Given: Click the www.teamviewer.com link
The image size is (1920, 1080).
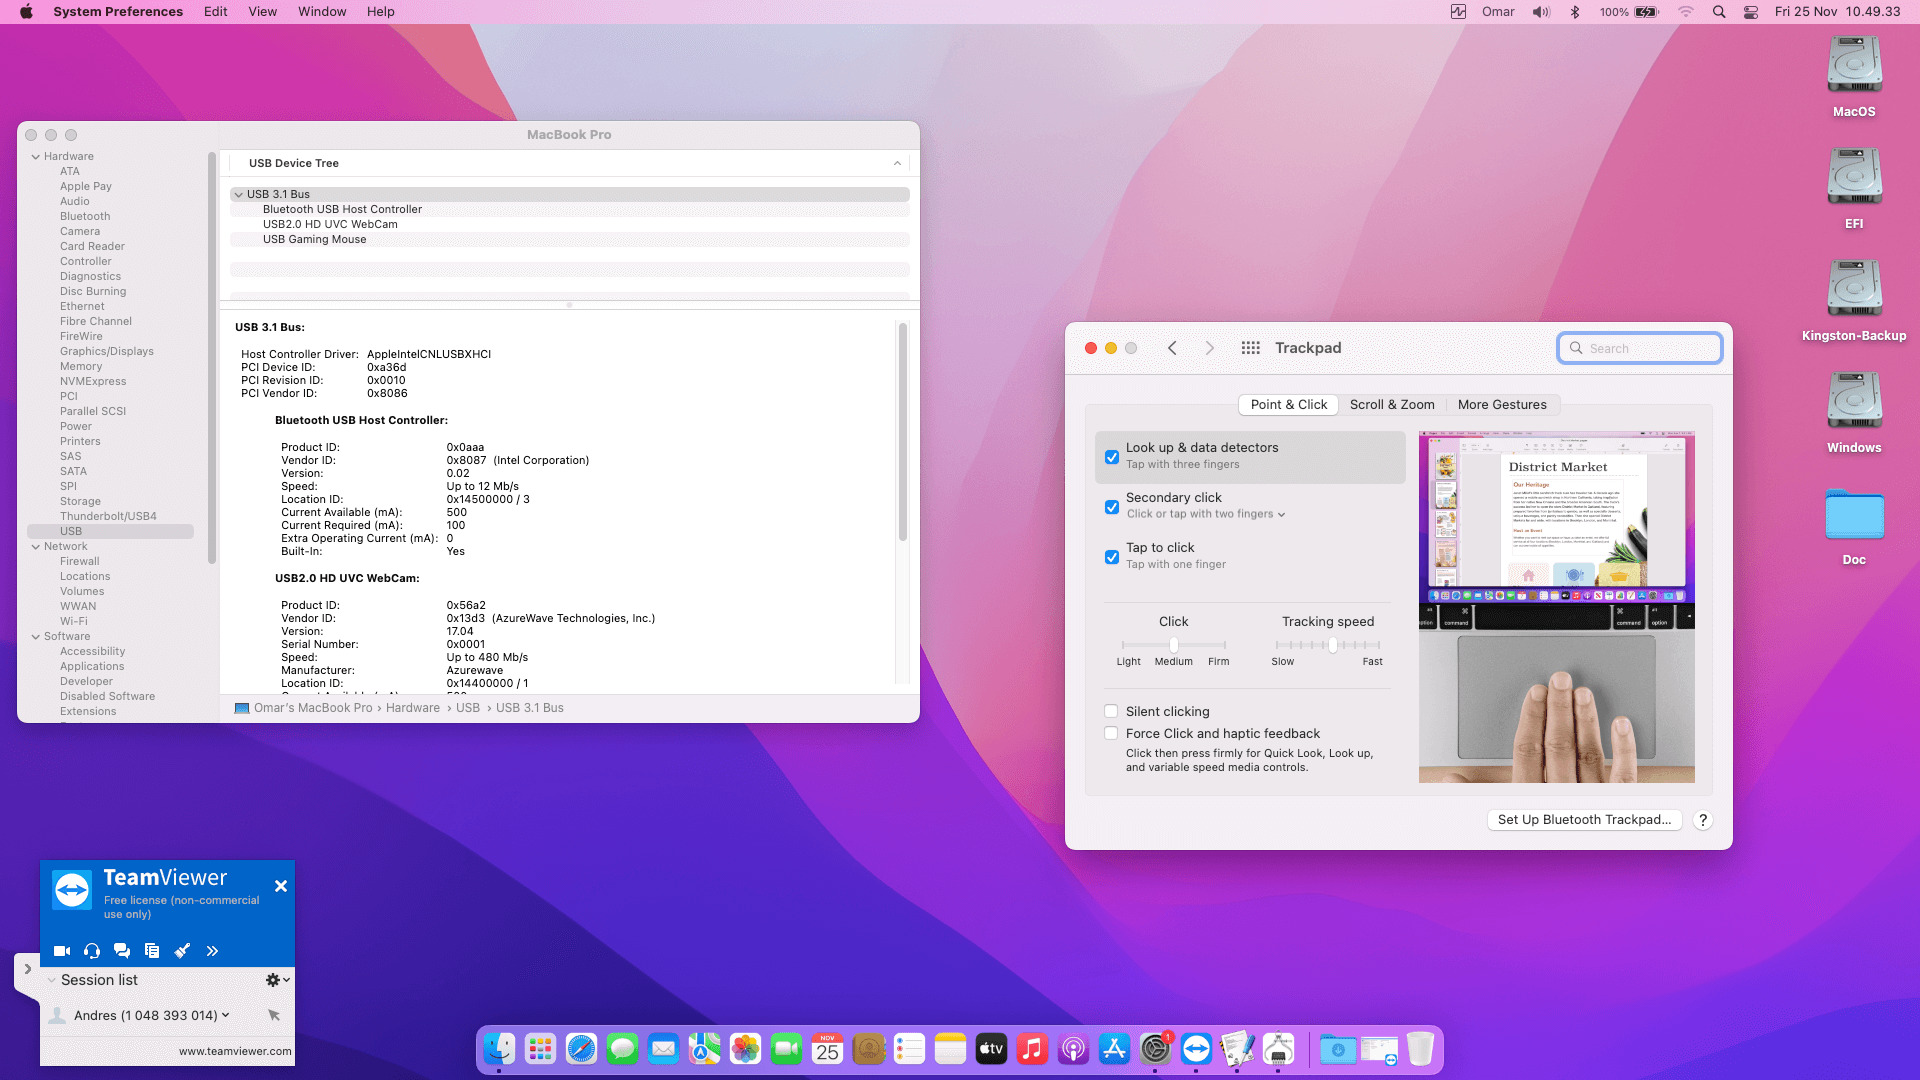Looking at the screenshot, I should pos(235,1051).
